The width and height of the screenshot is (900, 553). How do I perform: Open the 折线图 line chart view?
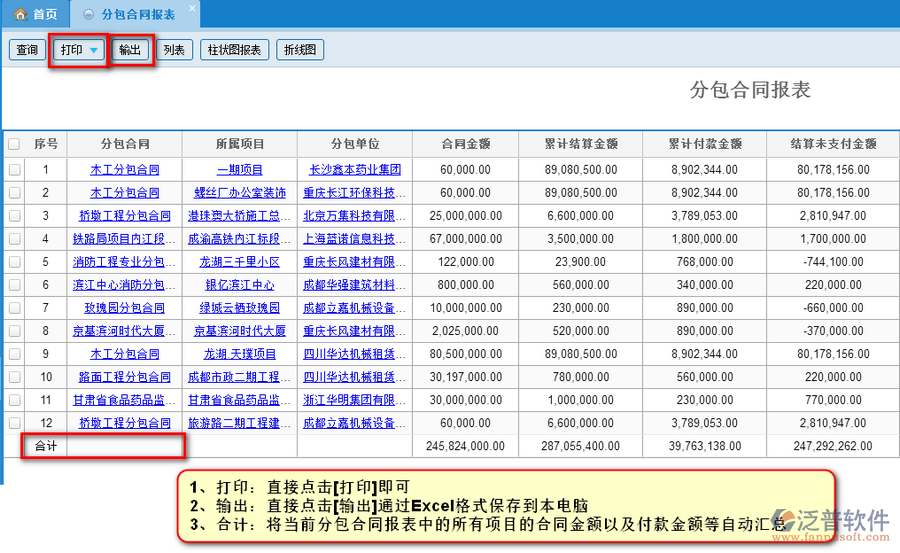point(299,50)
